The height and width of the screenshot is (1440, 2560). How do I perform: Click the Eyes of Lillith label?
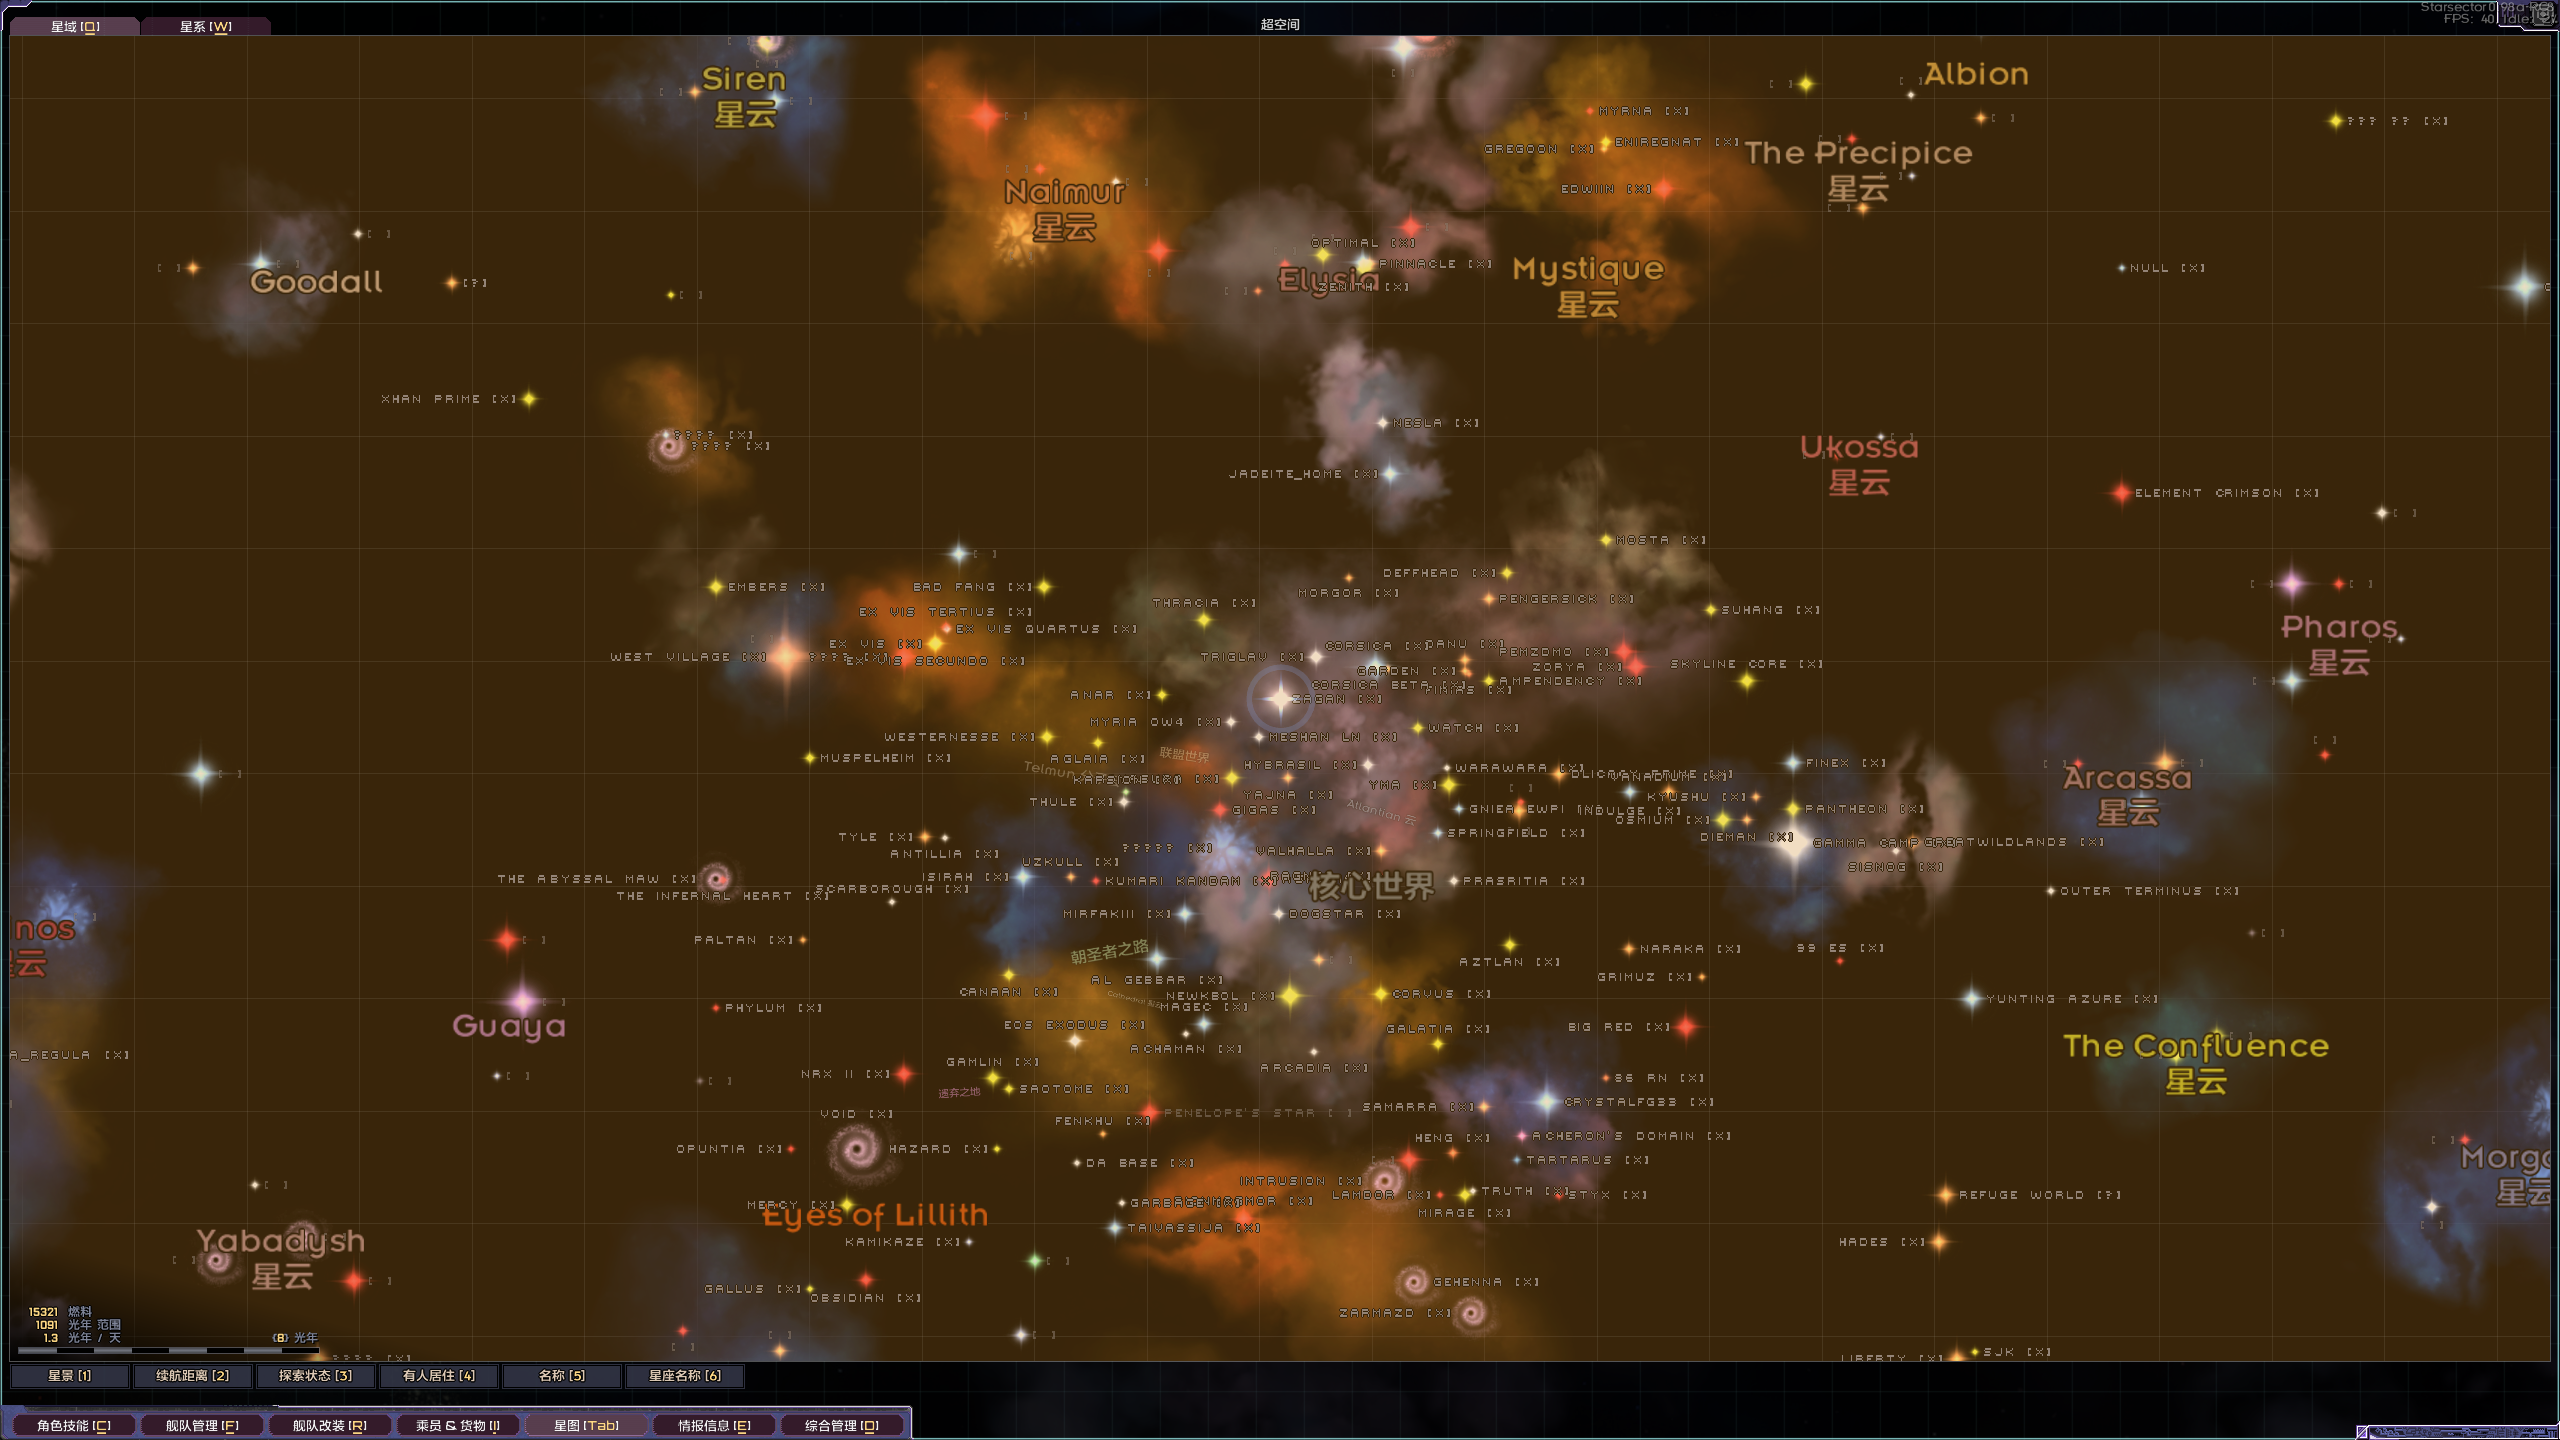coord(875,1215)
